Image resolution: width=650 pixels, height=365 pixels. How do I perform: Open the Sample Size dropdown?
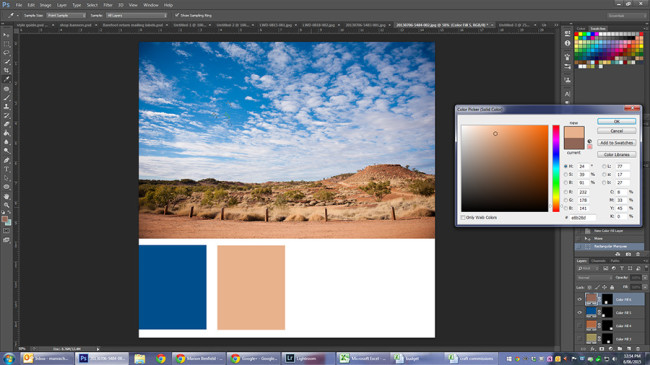(x=66, y=15)
